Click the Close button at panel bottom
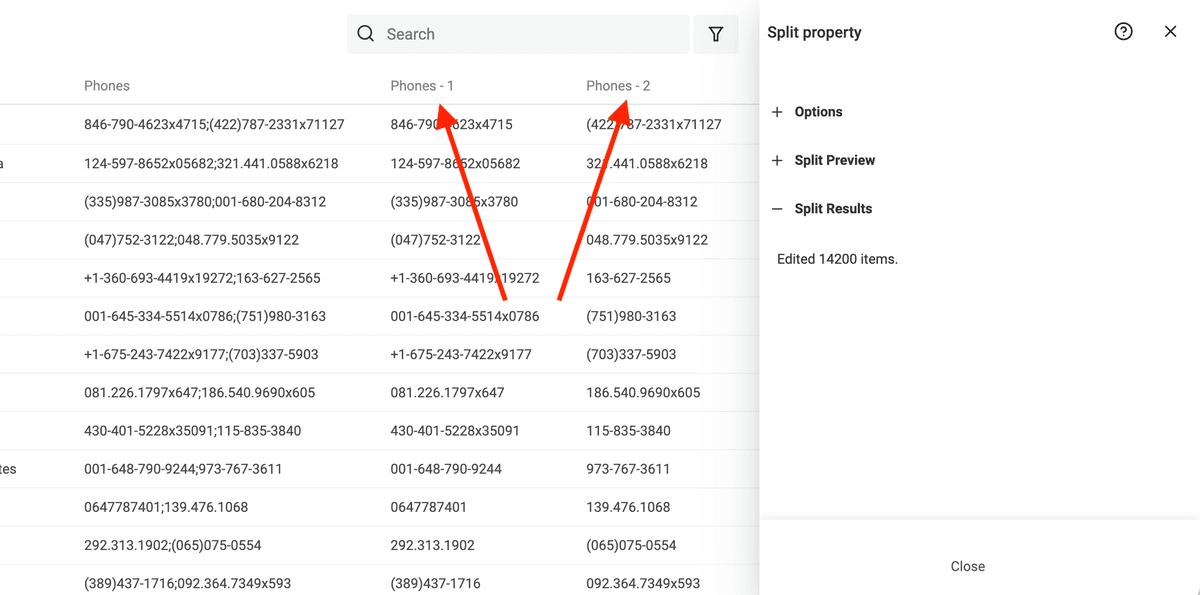 tap(968, 566)
